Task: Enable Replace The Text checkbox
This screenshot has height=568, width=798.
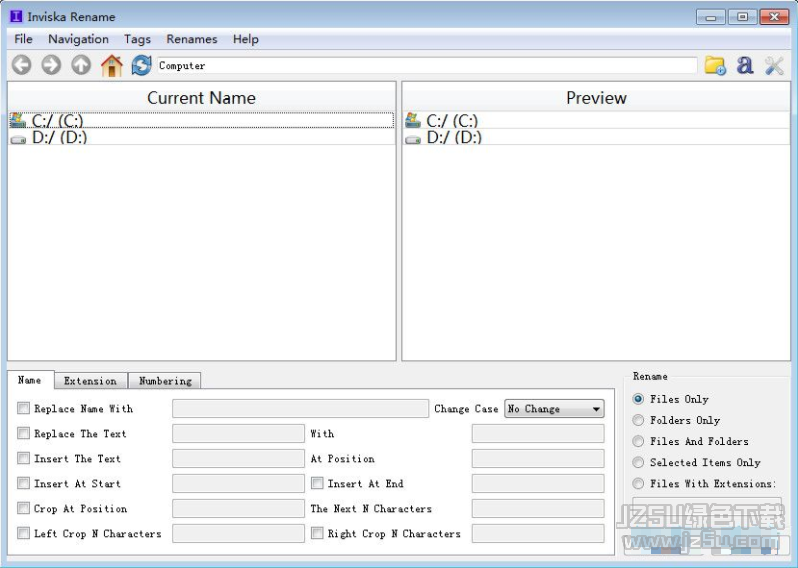Action: coord(23,433)
